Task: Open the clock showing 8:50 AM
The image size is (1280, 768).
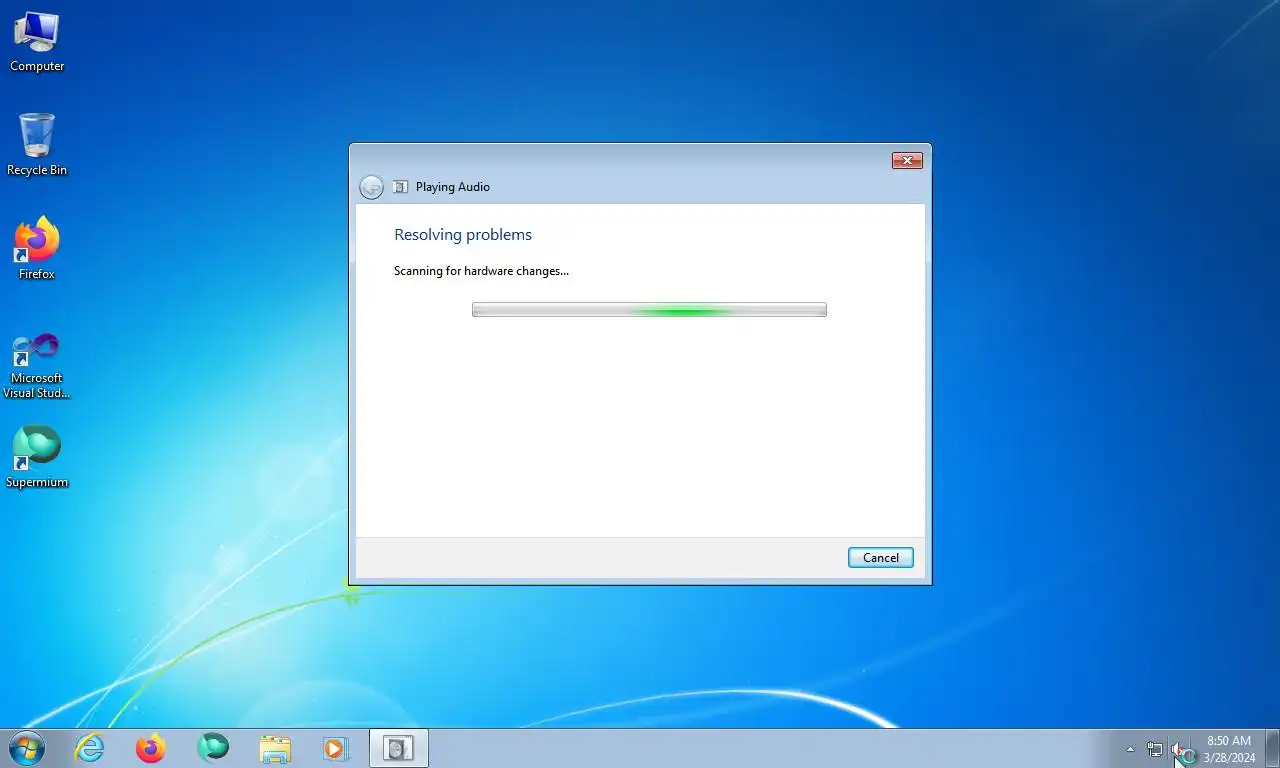Action: pos(1229,749)
